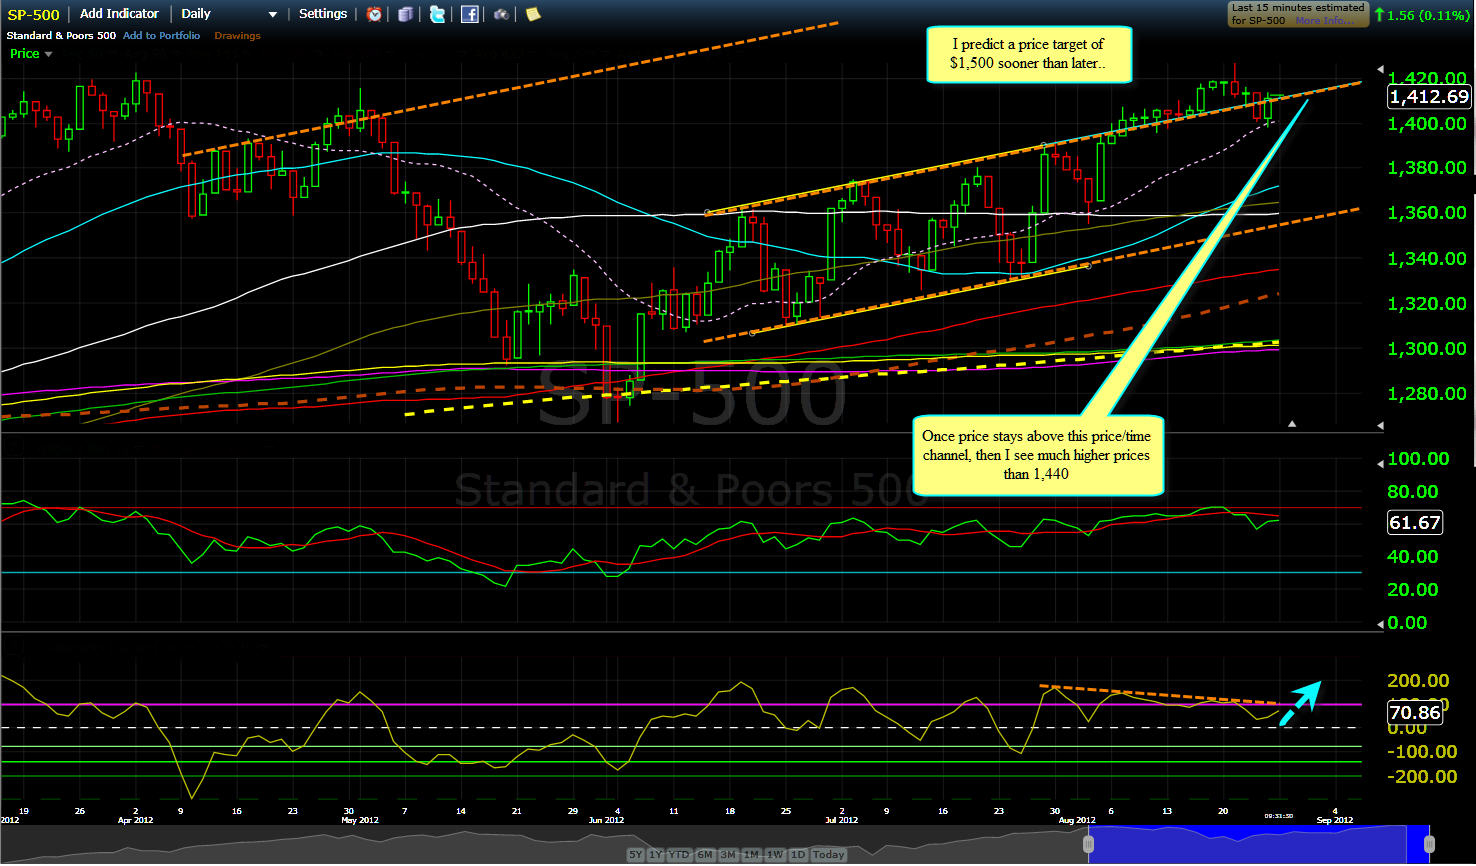The width and height of the screenshot is (1476, 866).
Task: Click the SP-500 ticker symbol
Action: pyautogui.click(x=34, y=15)
